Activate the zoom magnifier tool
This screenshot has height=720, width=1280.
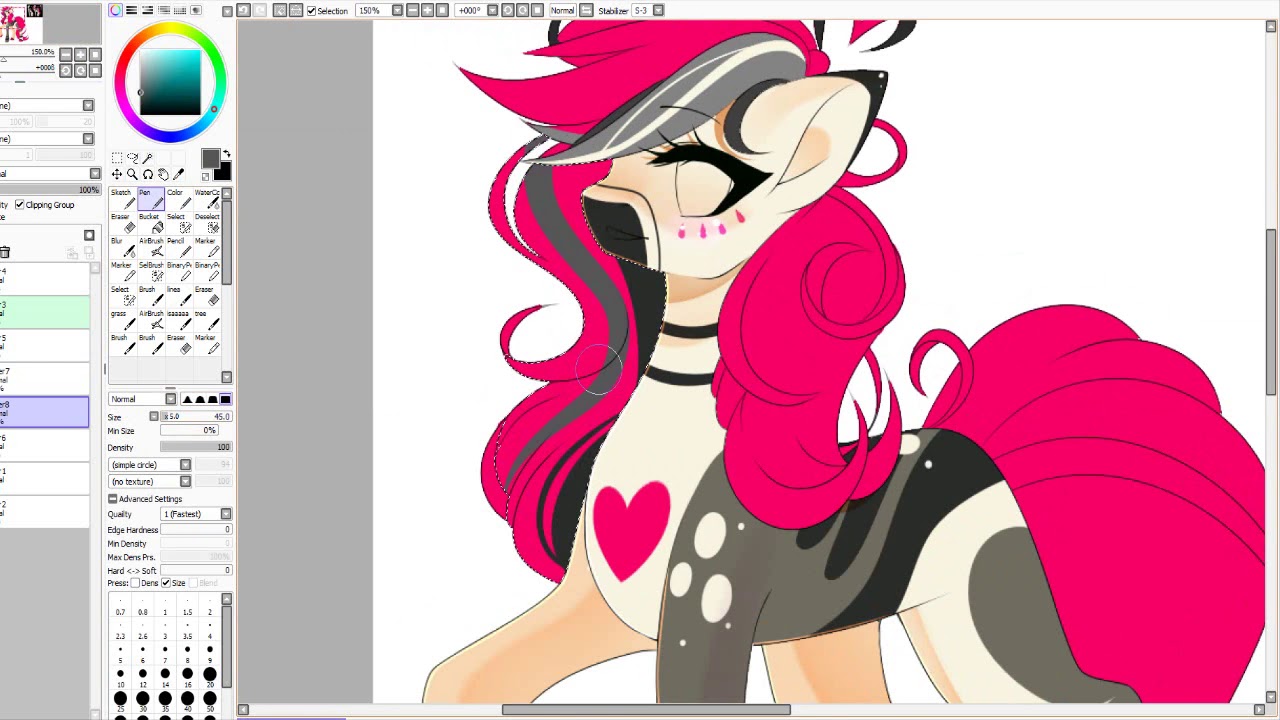[x=132, y=175]
